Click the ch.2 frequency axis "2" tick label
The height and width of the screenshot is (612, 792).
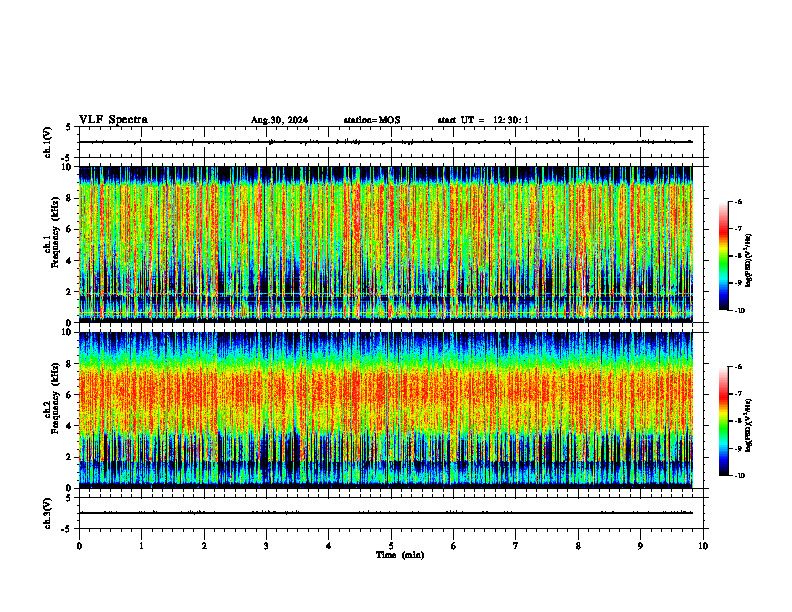(70, 457)
